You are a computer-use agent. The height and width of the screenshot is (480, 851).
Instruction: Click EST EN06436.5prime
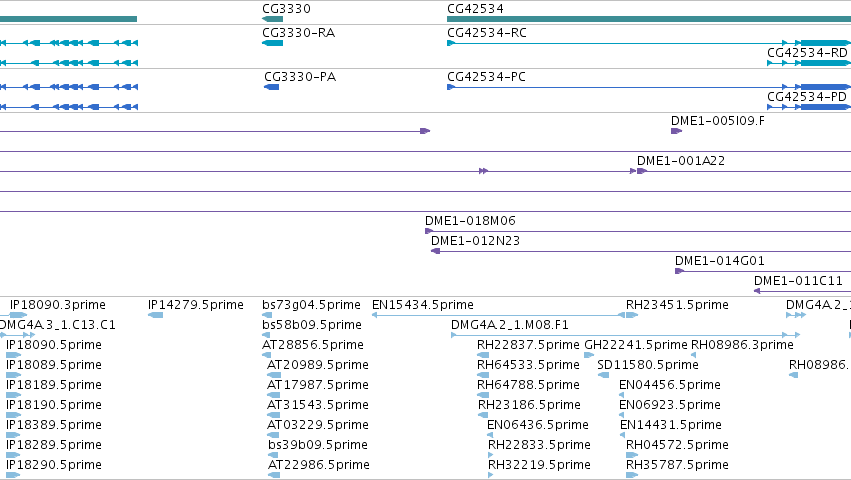click(538, 425)
